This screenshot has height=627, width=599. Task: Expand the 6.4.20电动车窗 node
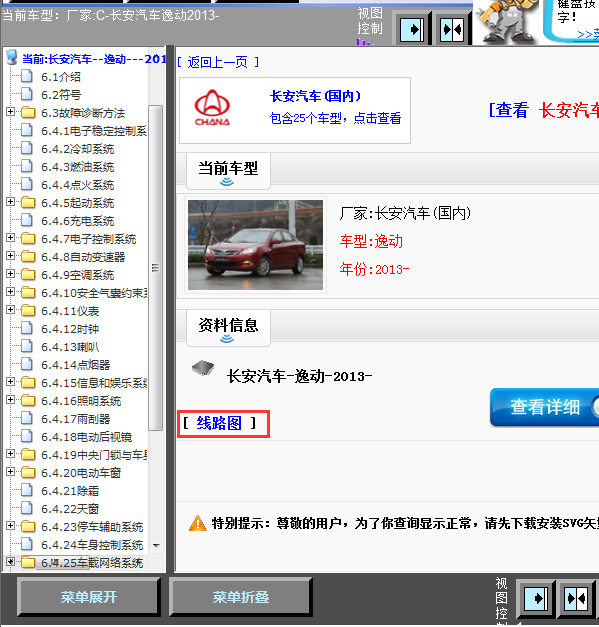pyautogui.click(x=11, y=471)
